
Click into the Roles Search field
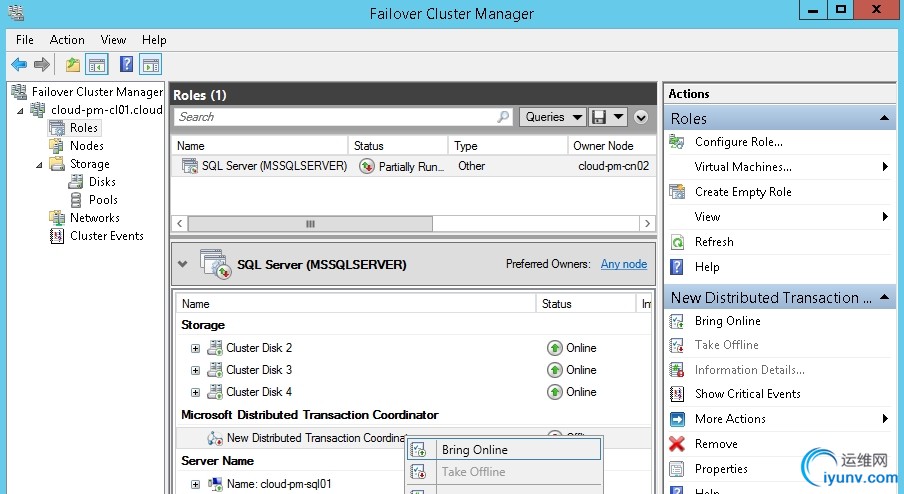[342, 117]
